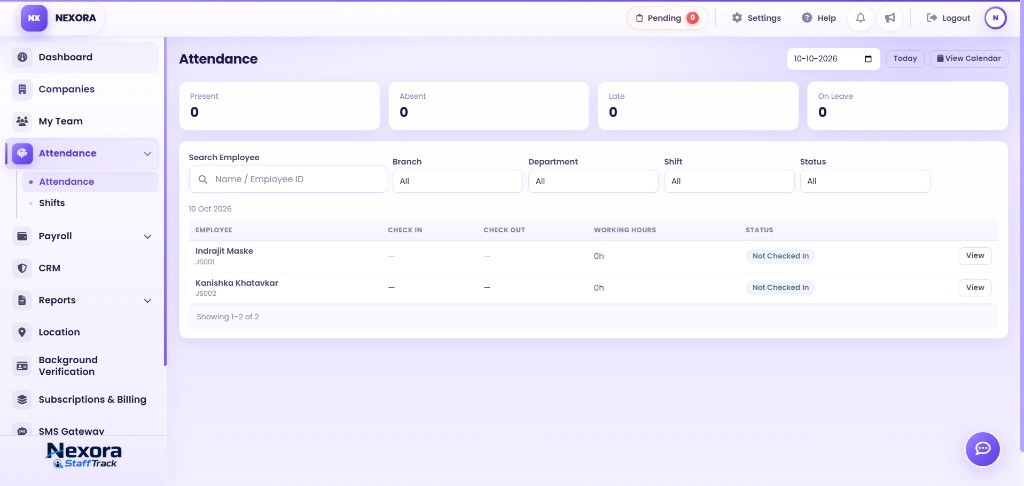Select the Attendance submenu item
The image size is (1024, 486).
tap(90, 182)
